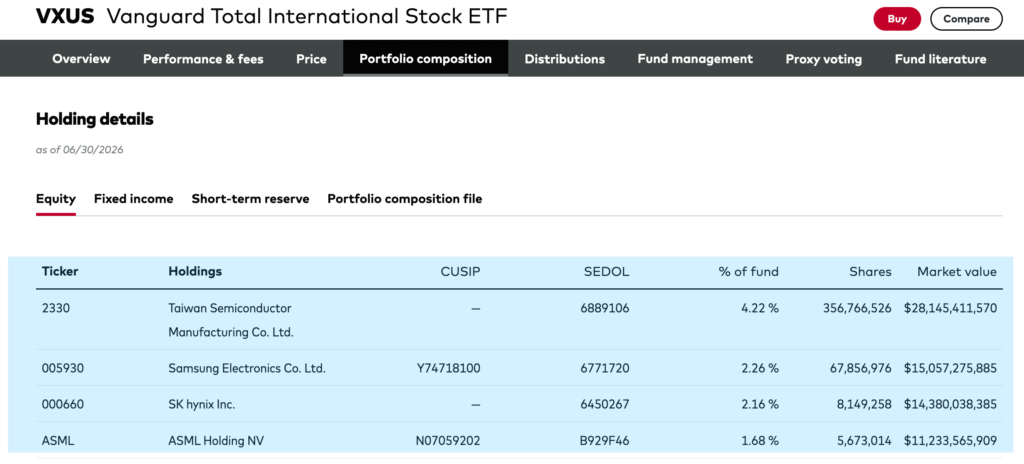Viewport: 1024px width, 464px height.
Task: Click Samsung Electronics Co. Ltd. holding
Action: click(247, 368)
